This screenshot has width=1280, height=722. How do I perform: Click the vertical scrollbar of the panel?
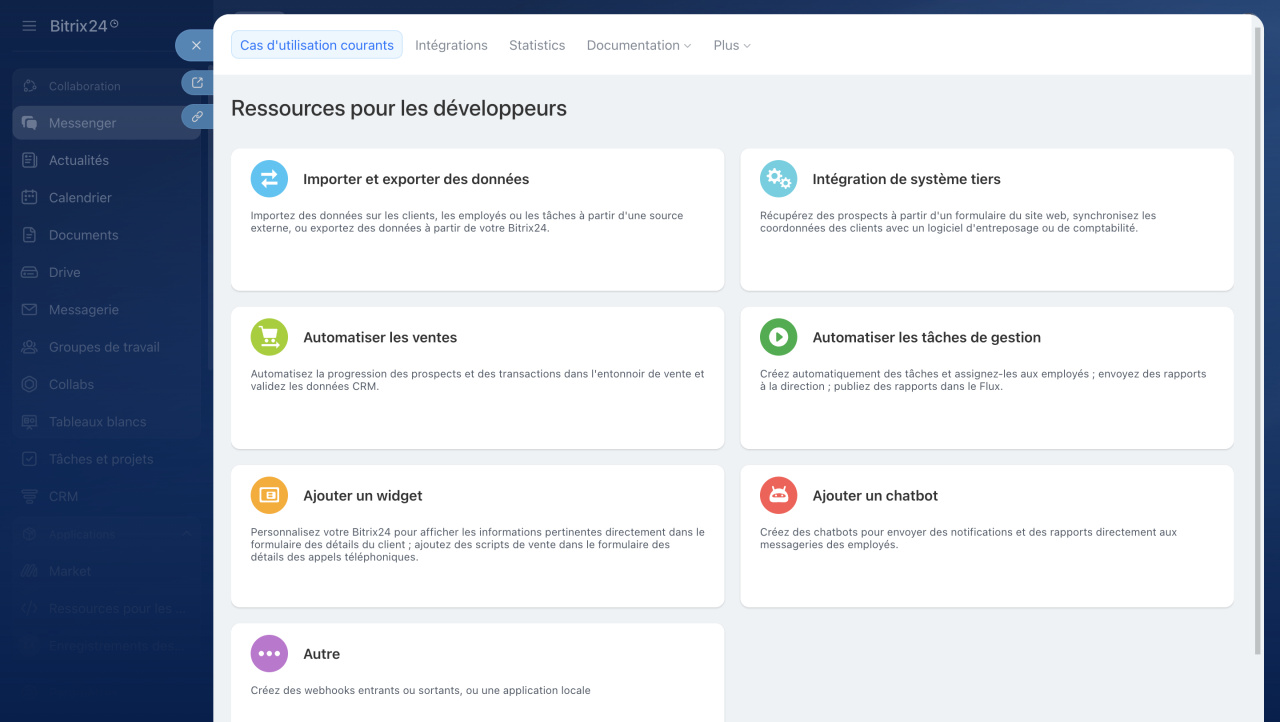point(1257,340)
